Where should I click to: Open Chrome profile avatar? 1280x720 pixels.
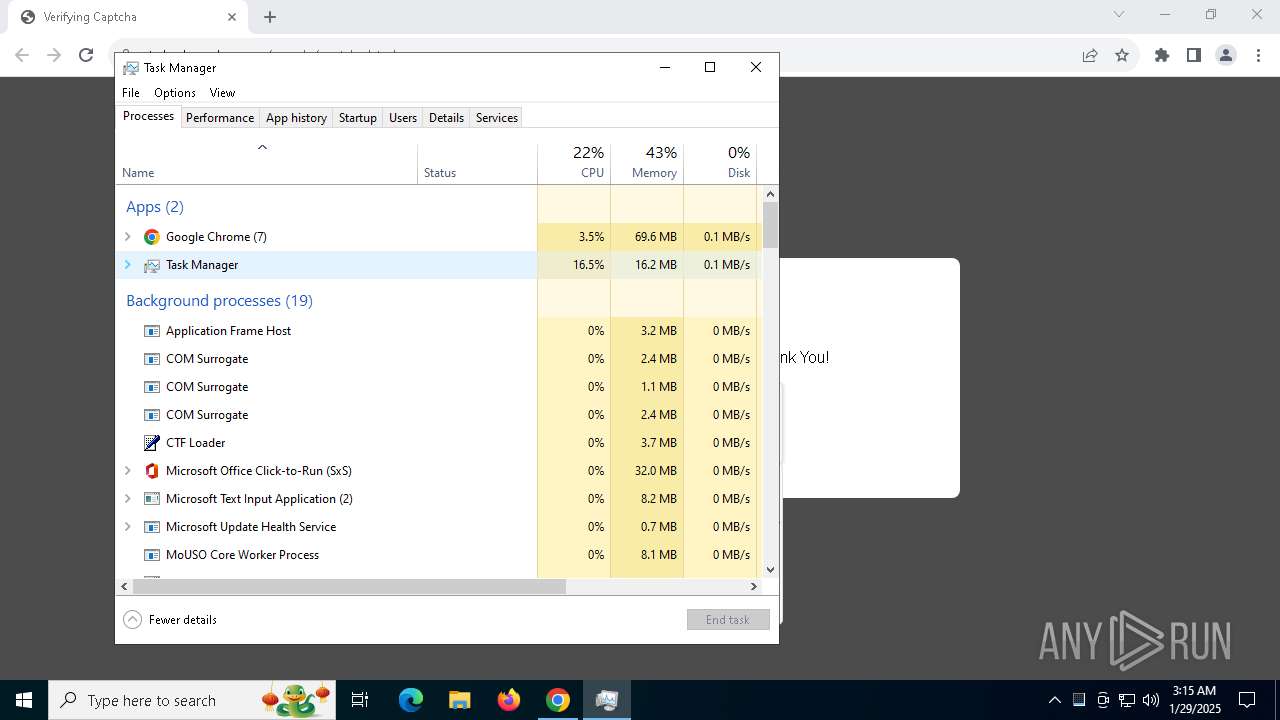(1226, 55)
